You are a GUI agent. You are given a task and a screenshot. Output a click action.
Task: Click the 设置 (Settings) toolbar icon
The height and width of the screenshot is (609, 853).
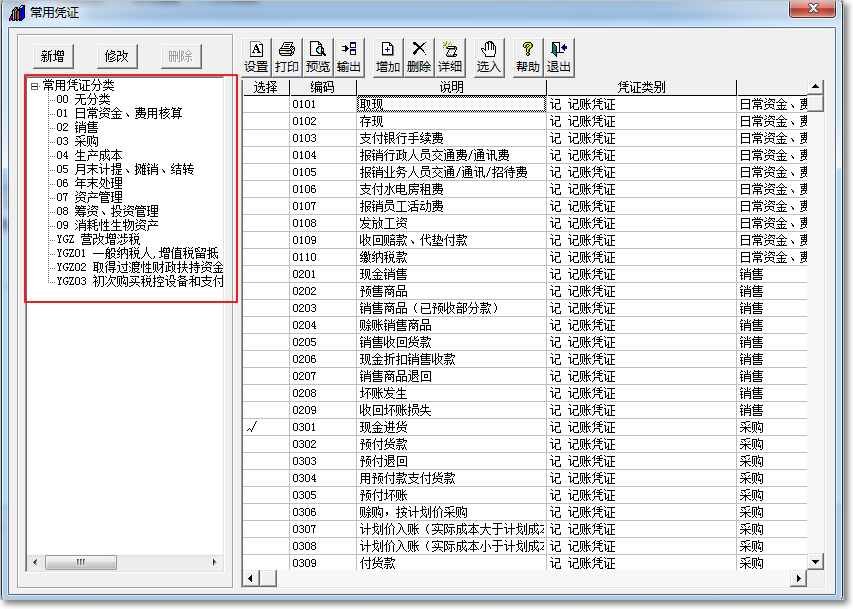click(x=256, y=56)
